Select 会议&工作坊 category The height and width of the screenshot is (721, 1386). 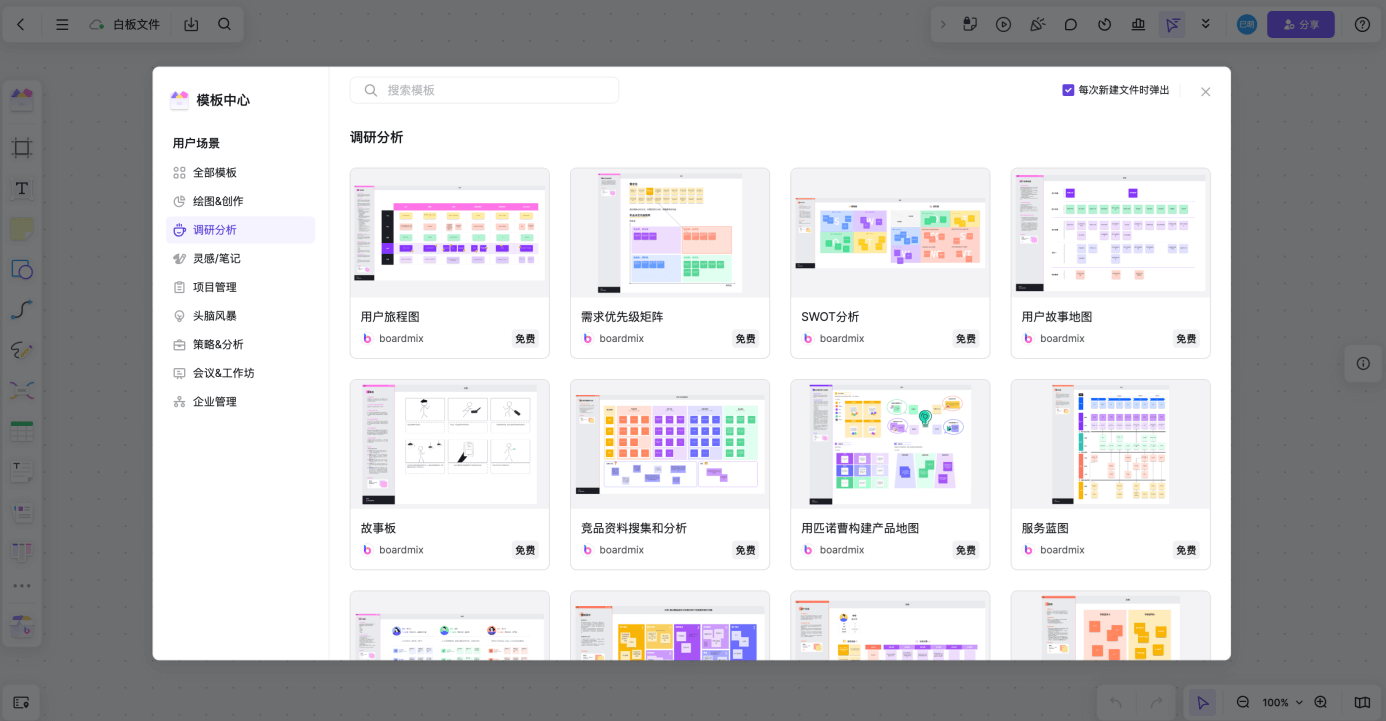point(240,373)
